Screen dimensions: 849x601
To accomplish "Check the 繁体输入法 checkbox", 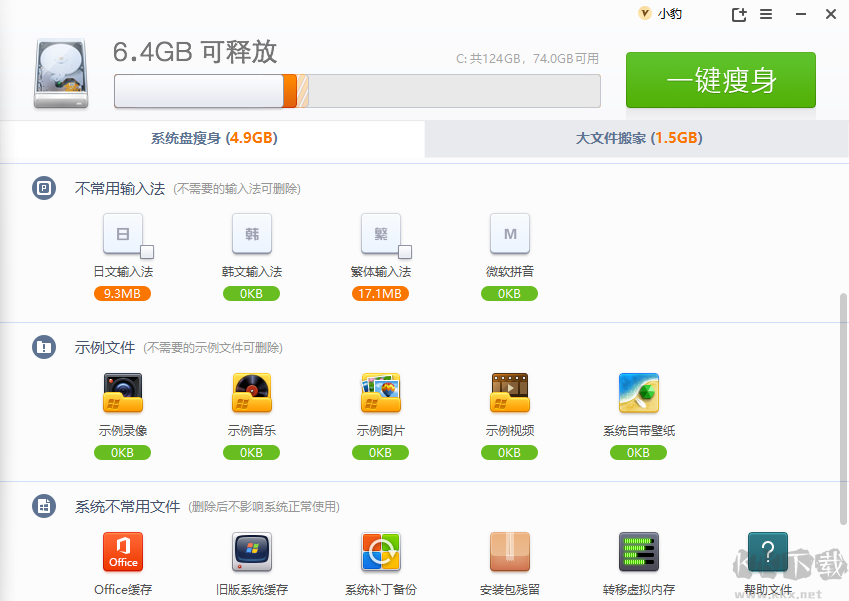I will (x=405, y=252).
